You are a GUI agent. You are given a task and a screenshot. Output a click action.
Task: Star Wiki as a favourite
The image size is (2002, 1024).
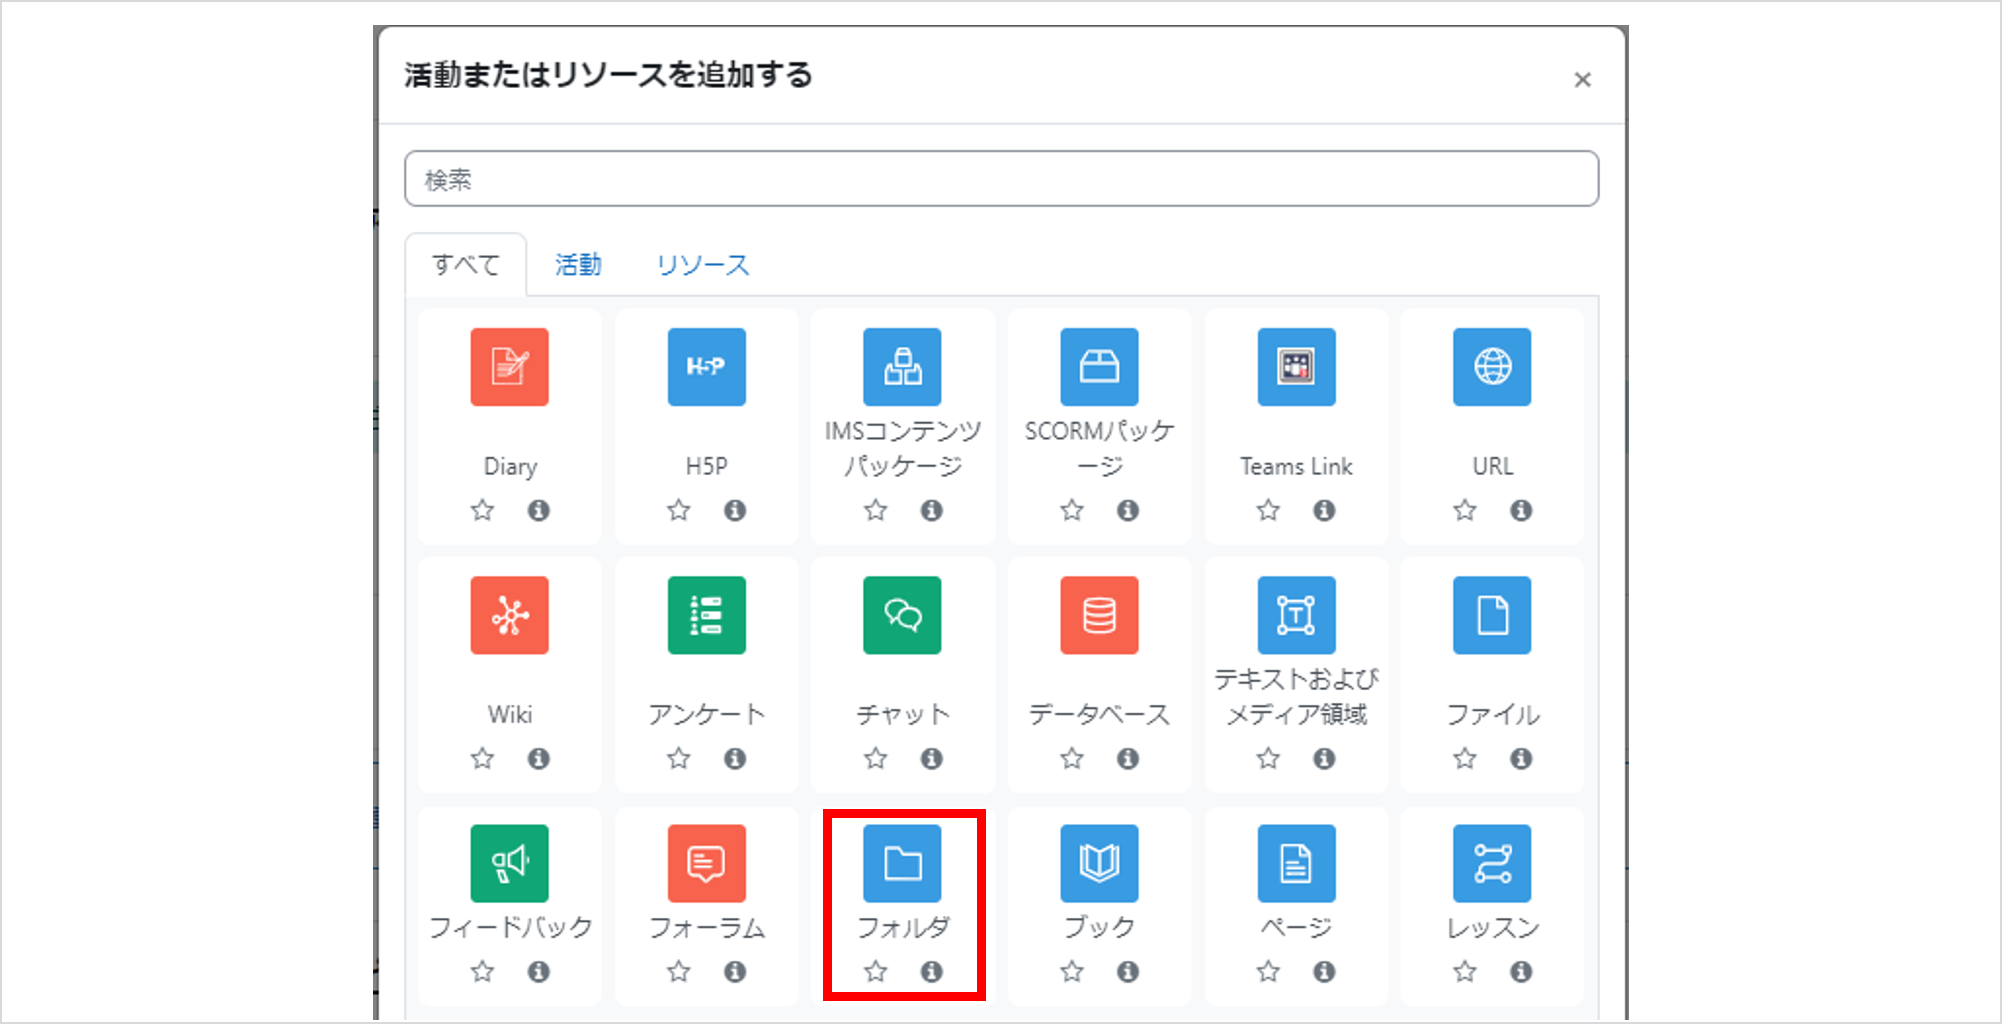482,758
